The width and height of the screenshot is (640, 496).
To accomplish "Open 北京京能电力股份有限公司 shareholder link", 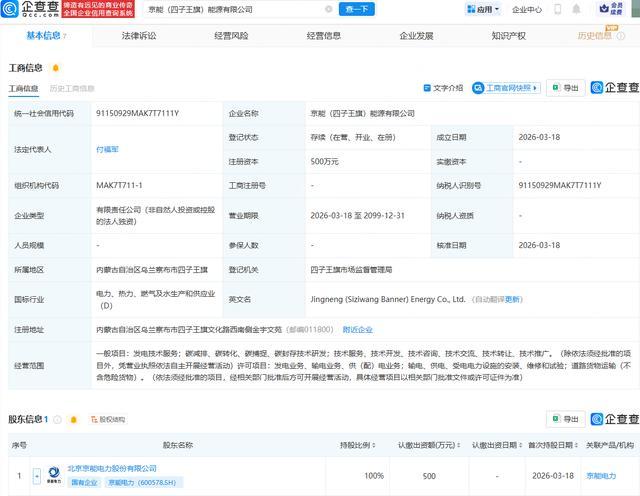I will click(x=112, y=468).
